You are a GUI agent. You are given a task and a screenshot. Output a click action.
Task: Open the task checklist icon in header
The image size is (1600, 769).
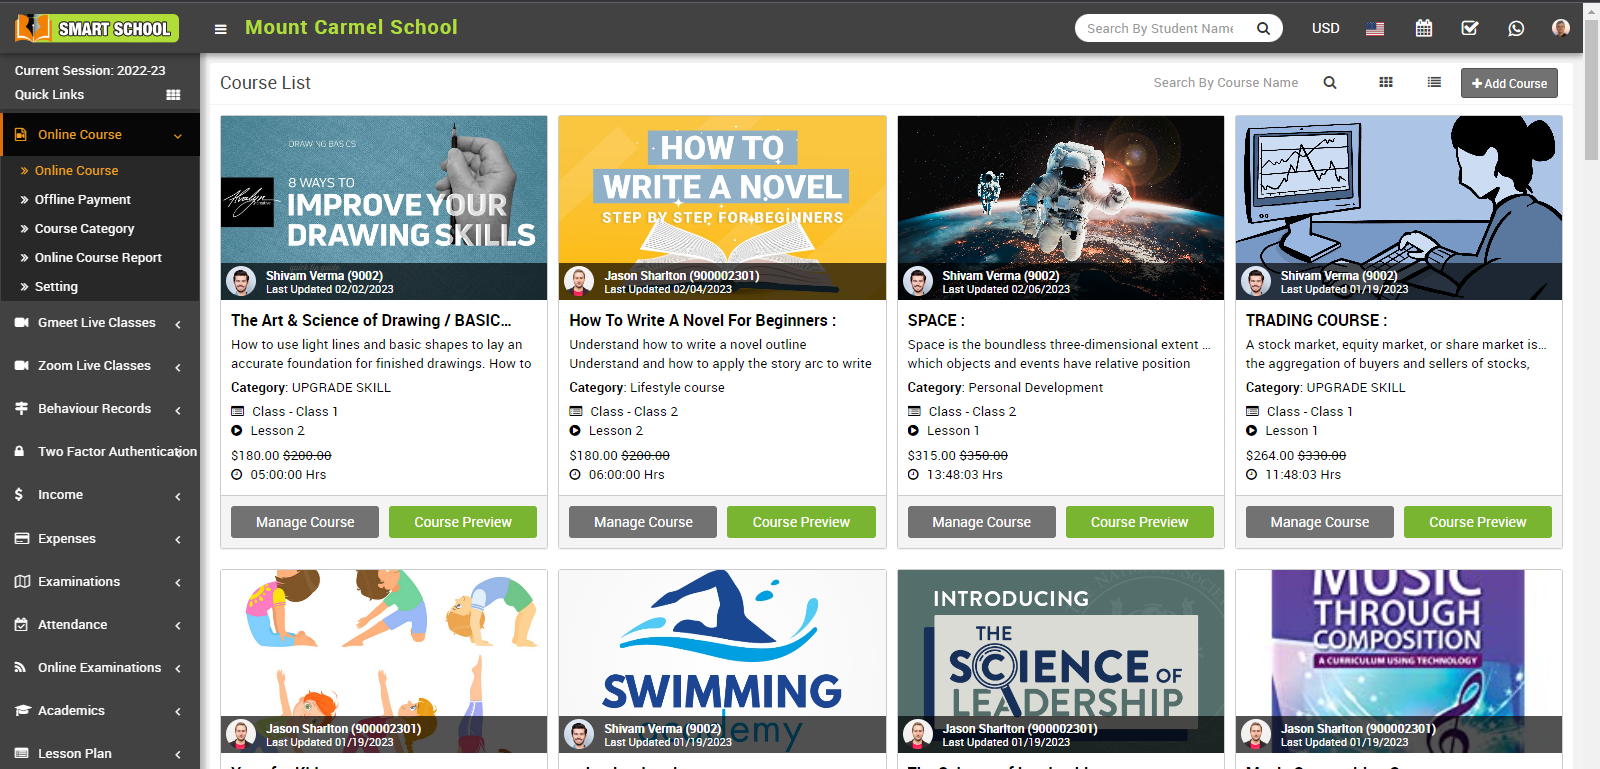tap(1470, 28)
